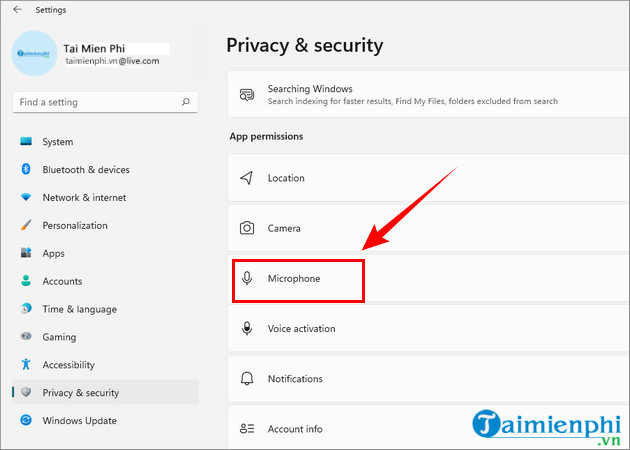The height and width of the screenshot is (450, 630).
Task: Open Voice activation permissions
Action: [x=428, y=328]
